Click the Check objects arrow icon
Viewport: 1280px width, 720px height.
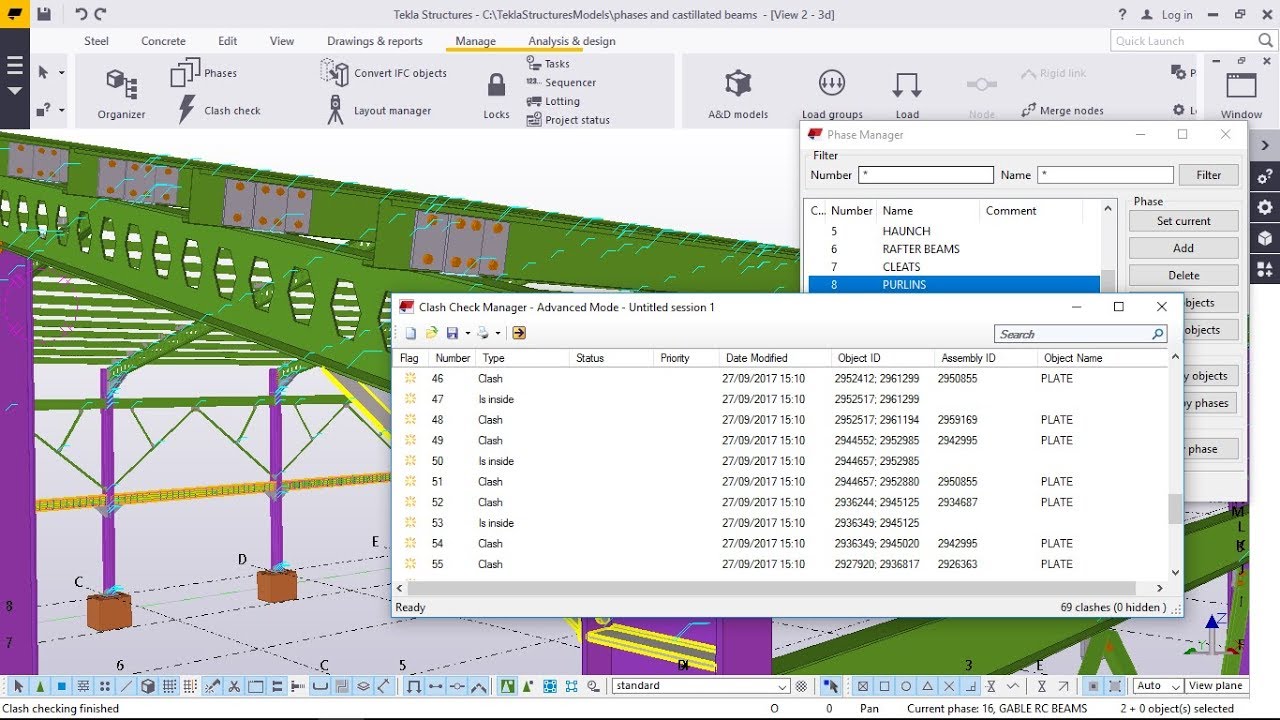click(x=519, y=333)
